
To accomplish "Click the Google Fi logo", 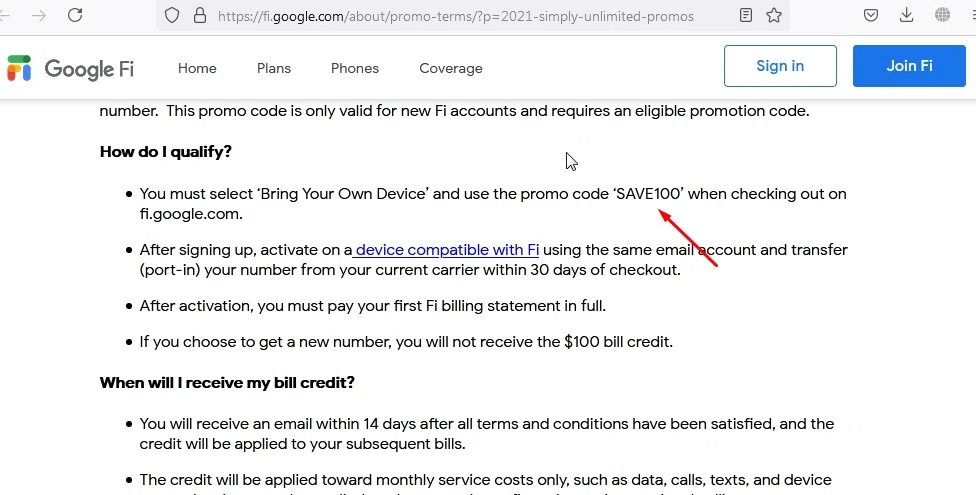I will coord(70,68).
